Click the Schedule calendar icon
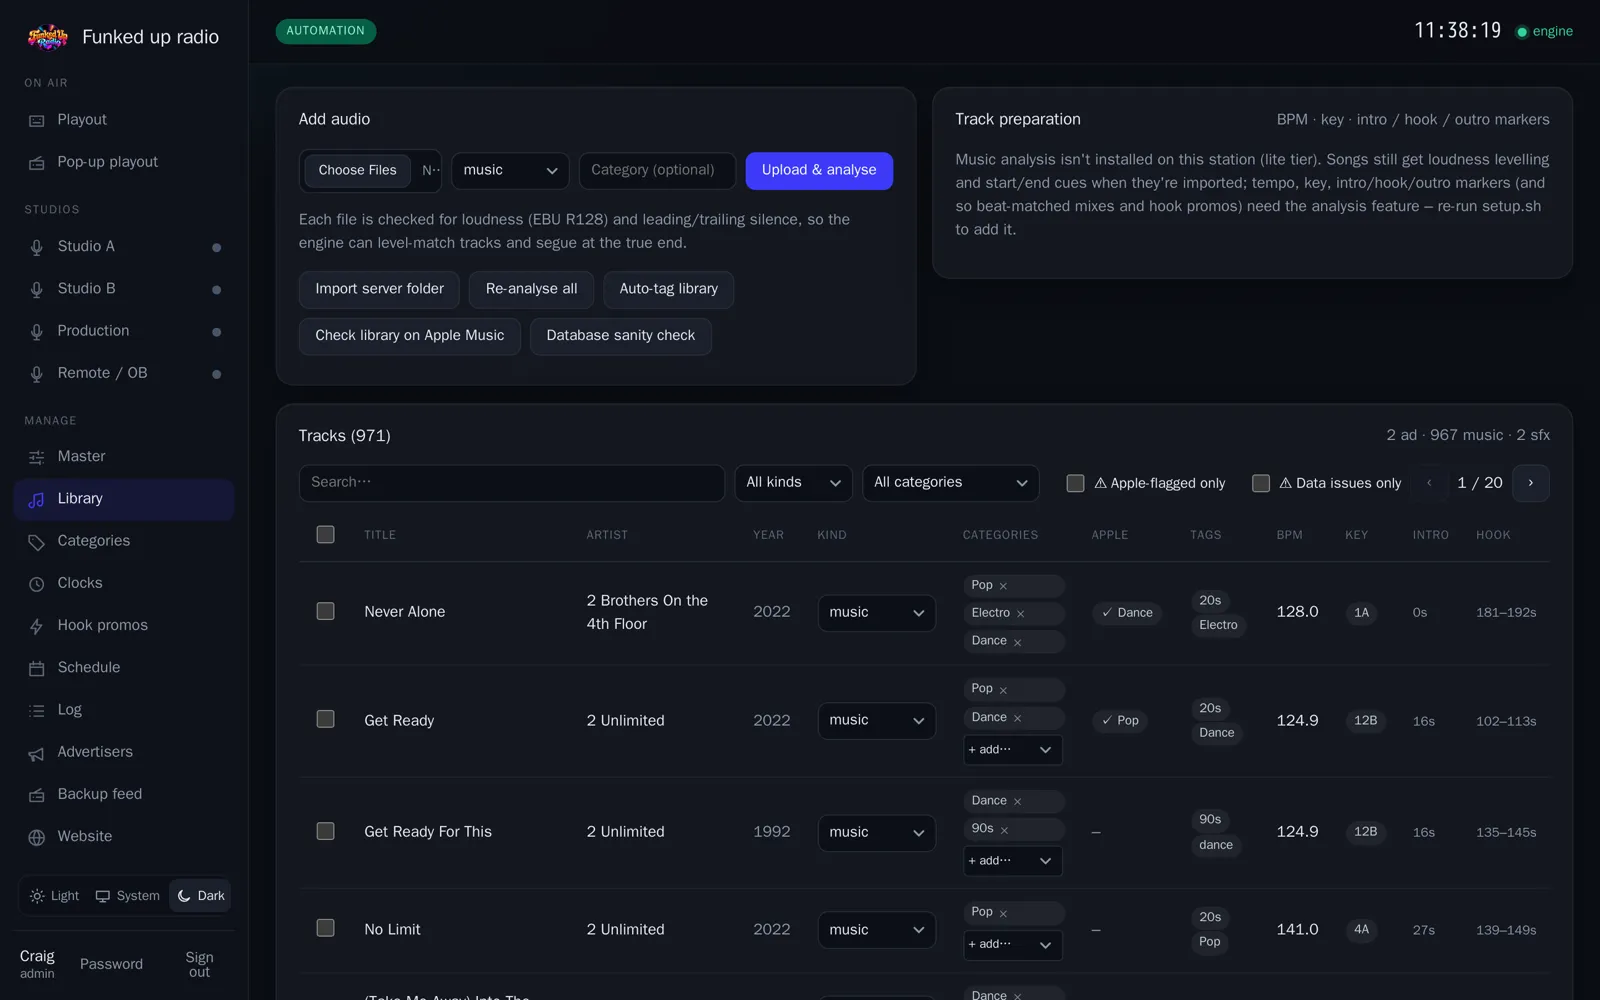Image resolution: width=1600 pixels, height=1000 pixels. [37, 668]
